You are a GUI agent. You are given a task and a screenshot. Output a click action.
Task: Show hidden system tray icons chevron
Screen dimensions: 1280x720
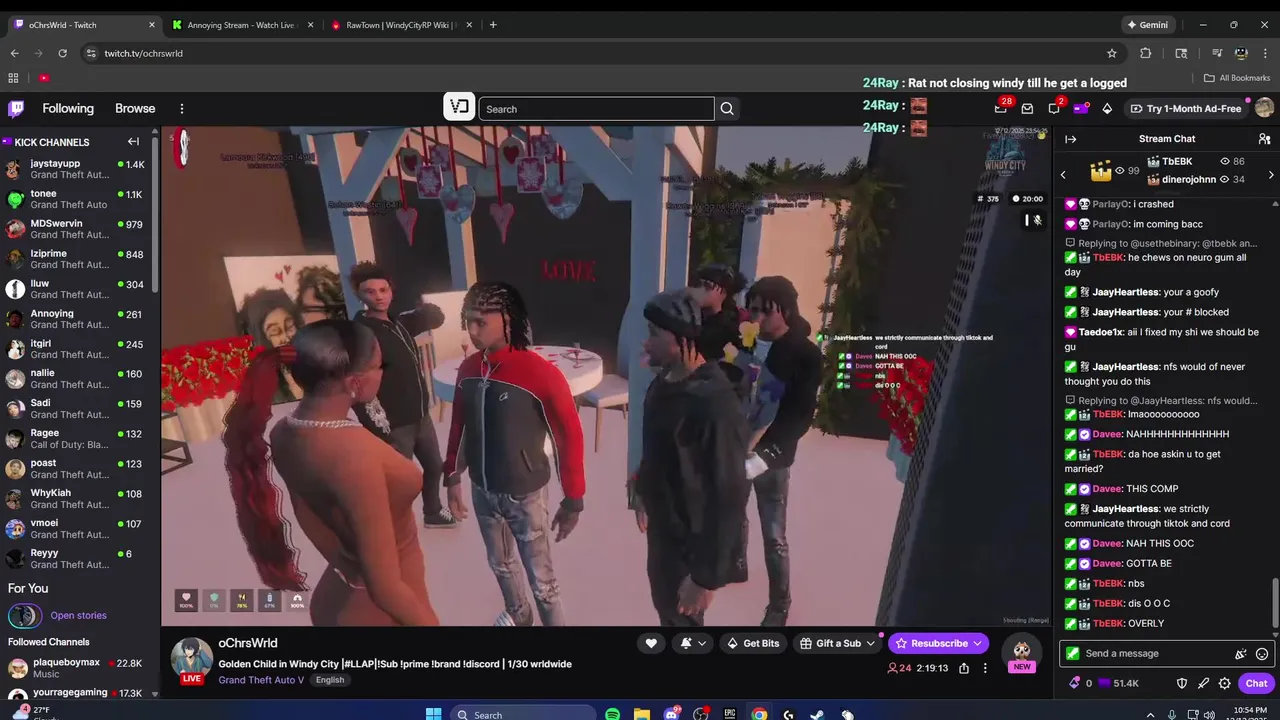click(x=1150, y=714)
